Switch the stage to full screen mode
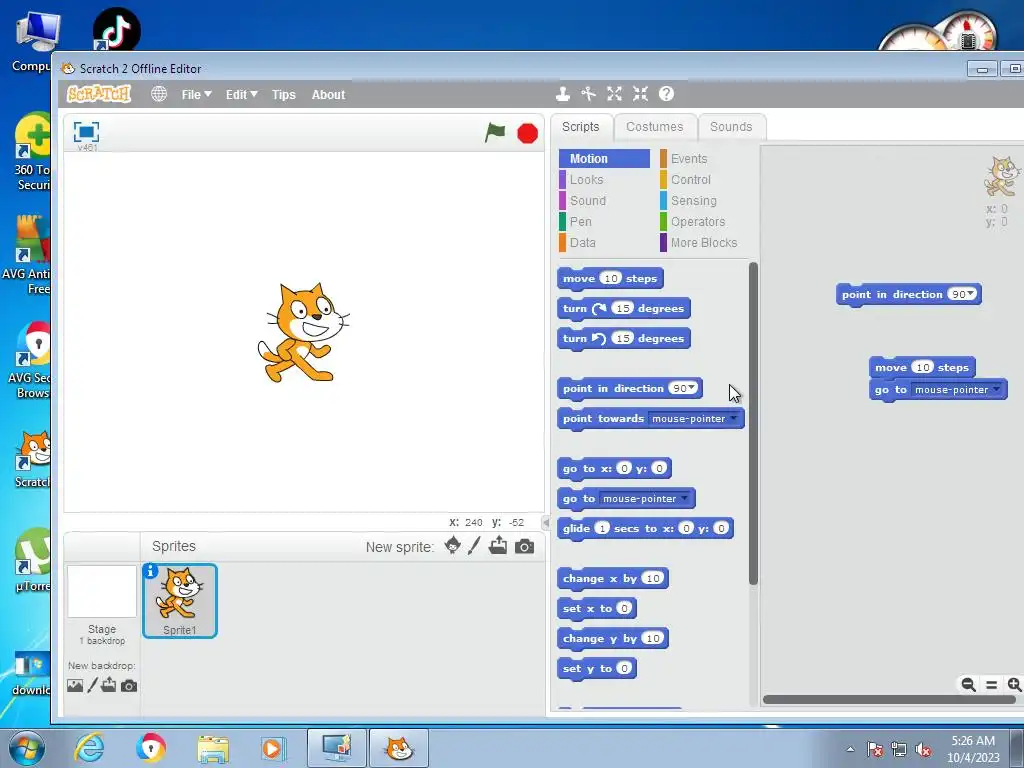Screen dimensions: 1024x768 [86, 132]
